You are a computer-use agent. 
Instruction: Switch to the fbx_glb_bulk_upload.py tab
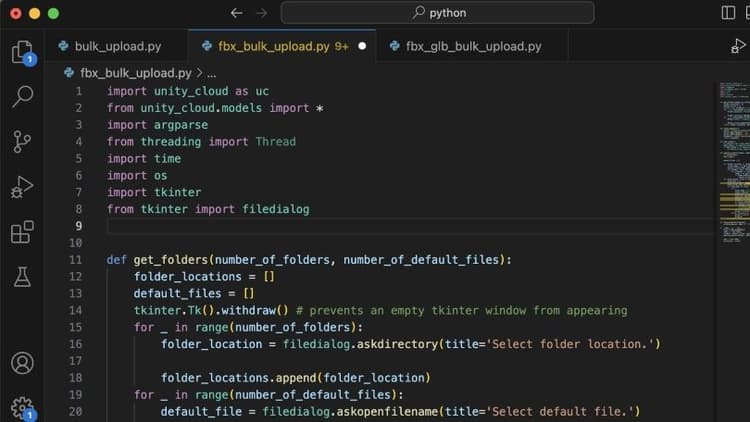point(473,46)
